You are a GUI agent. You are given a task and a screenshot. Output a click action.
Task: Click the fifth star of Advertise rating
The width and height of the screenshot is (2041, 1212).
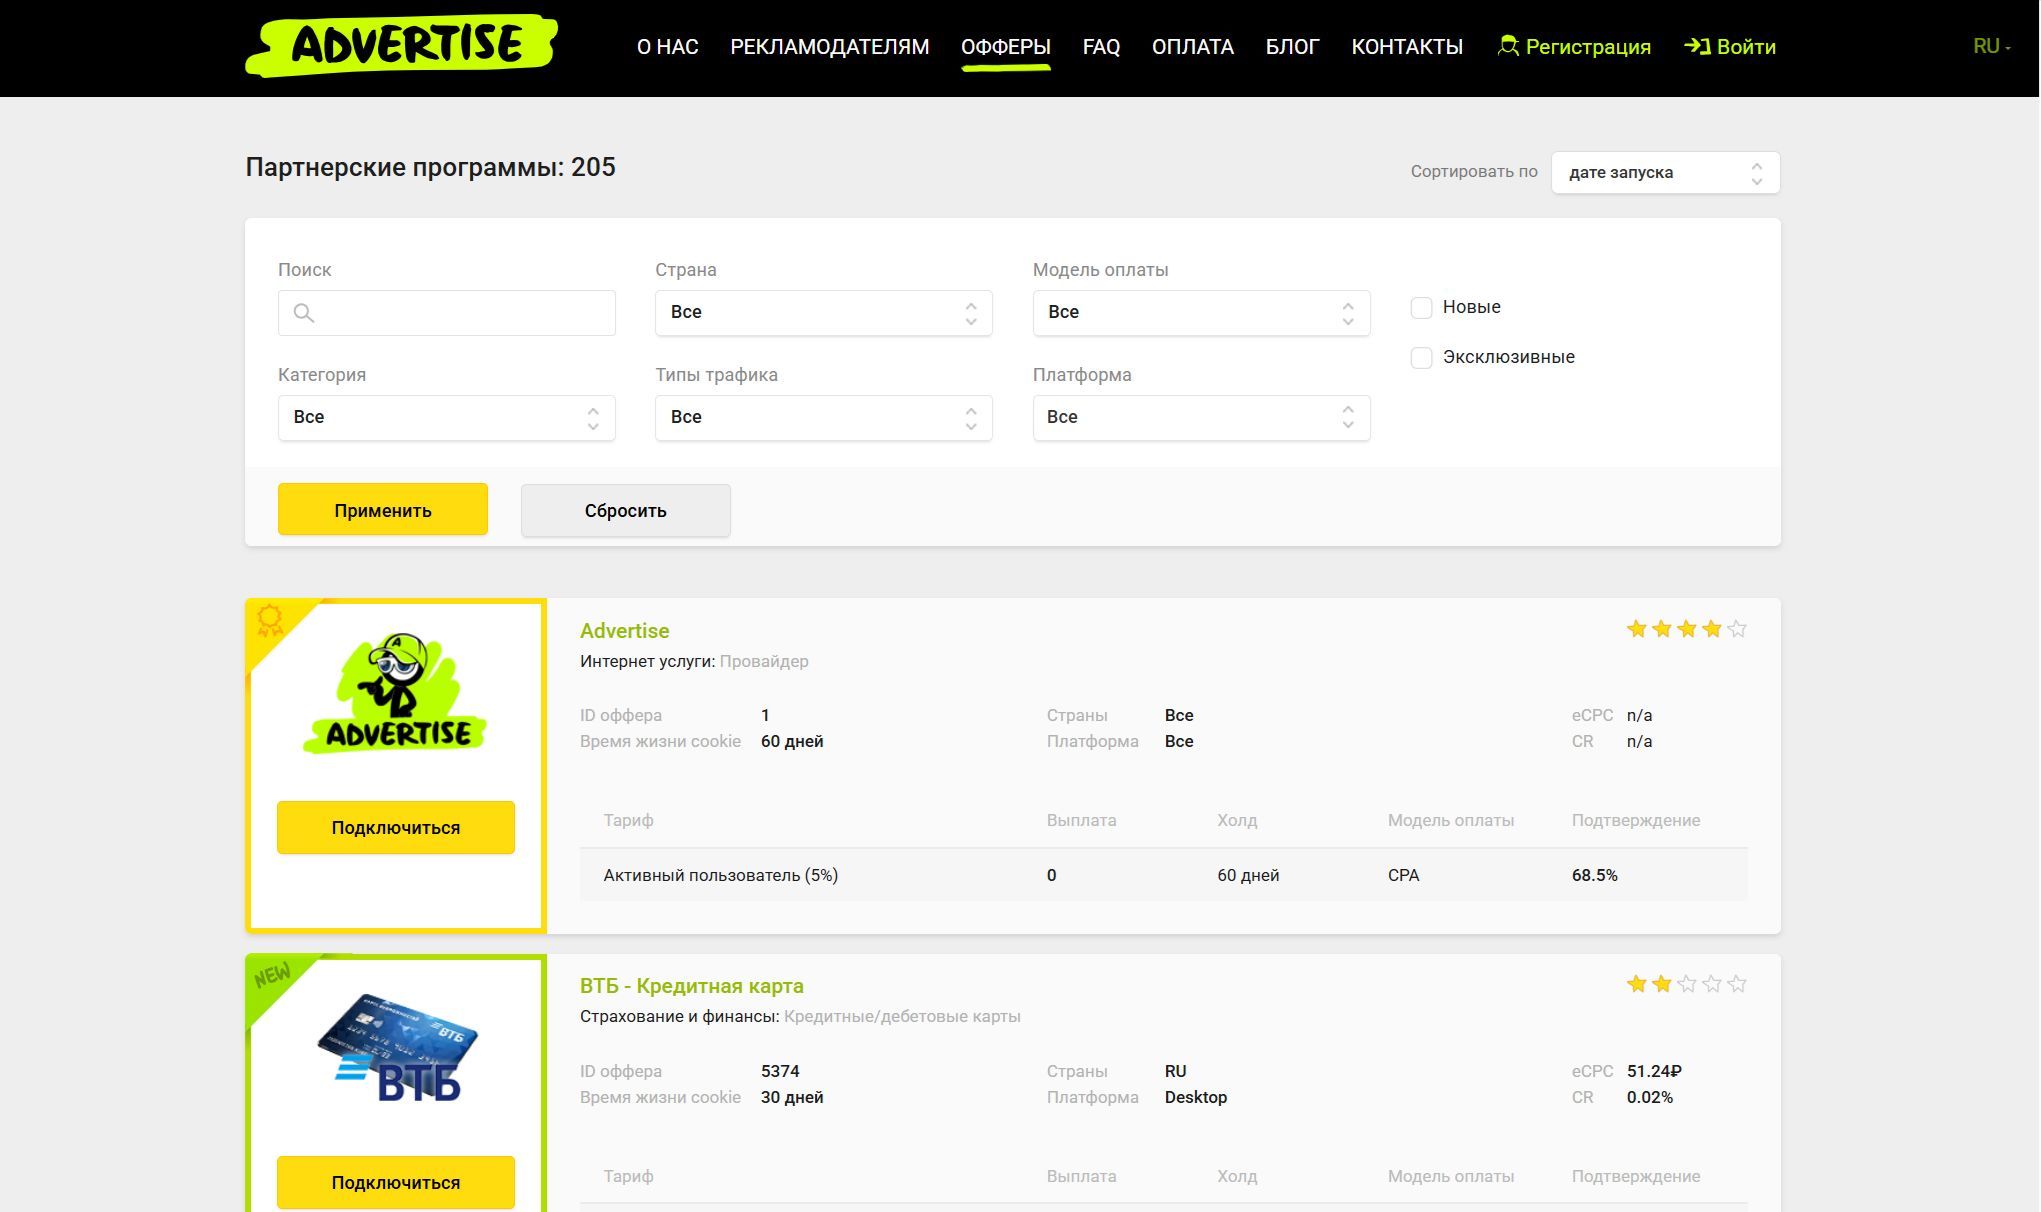(1737, 629)
